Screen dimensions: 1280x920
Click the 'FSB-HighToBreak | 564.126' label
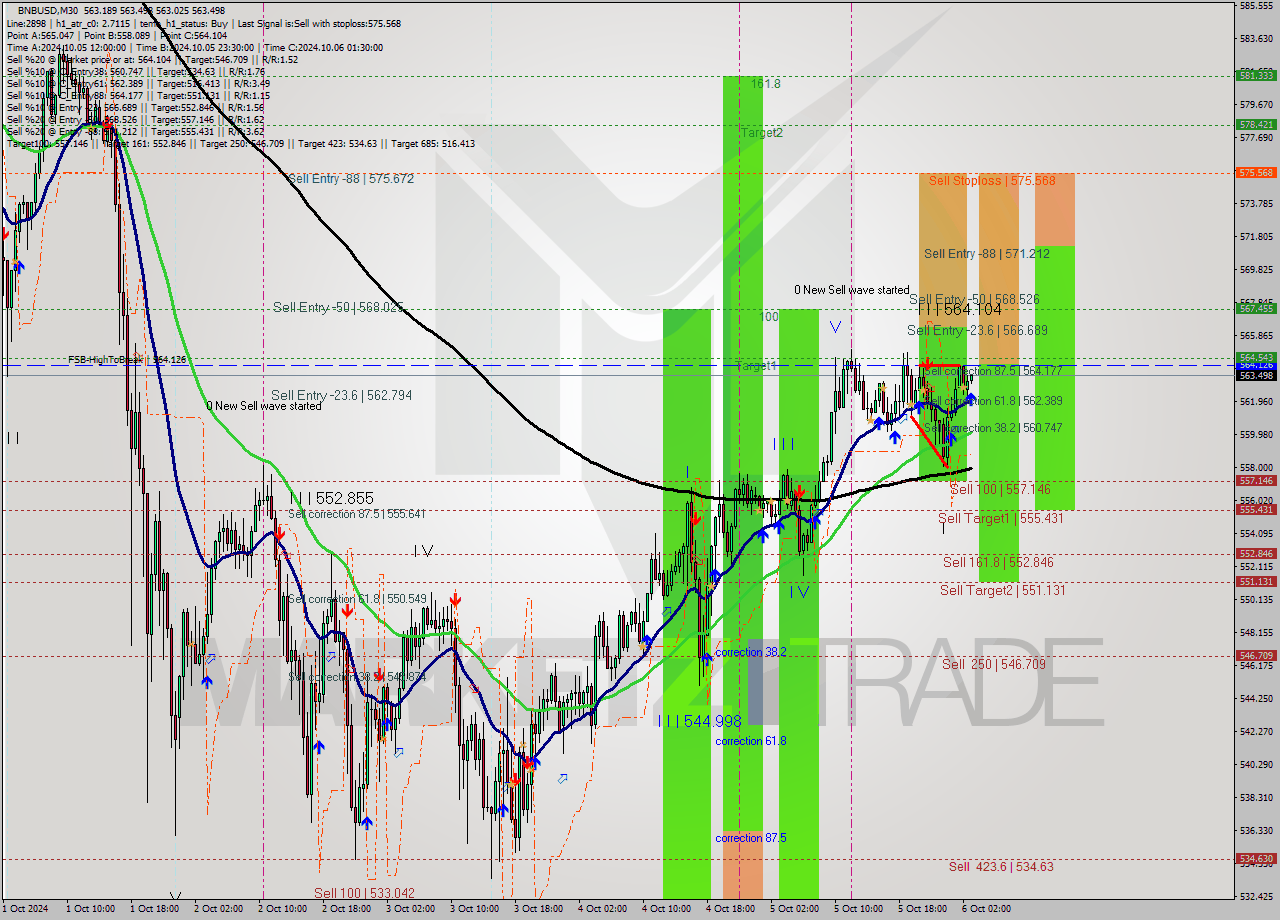(127, 359)
